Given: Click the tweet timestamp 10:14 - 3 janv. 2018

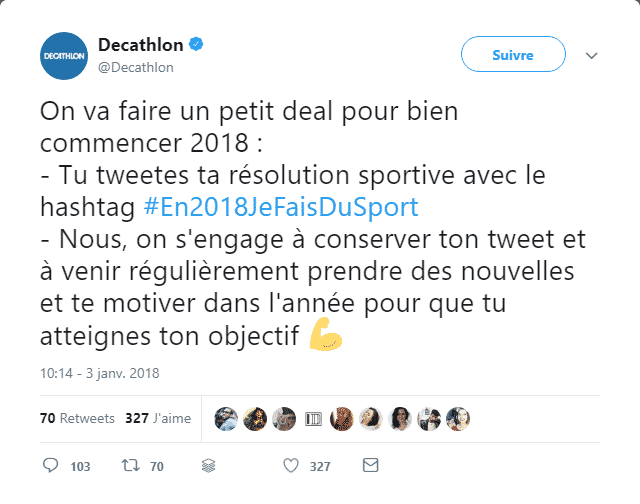Looking at the screenshot, I should point(100,375).
